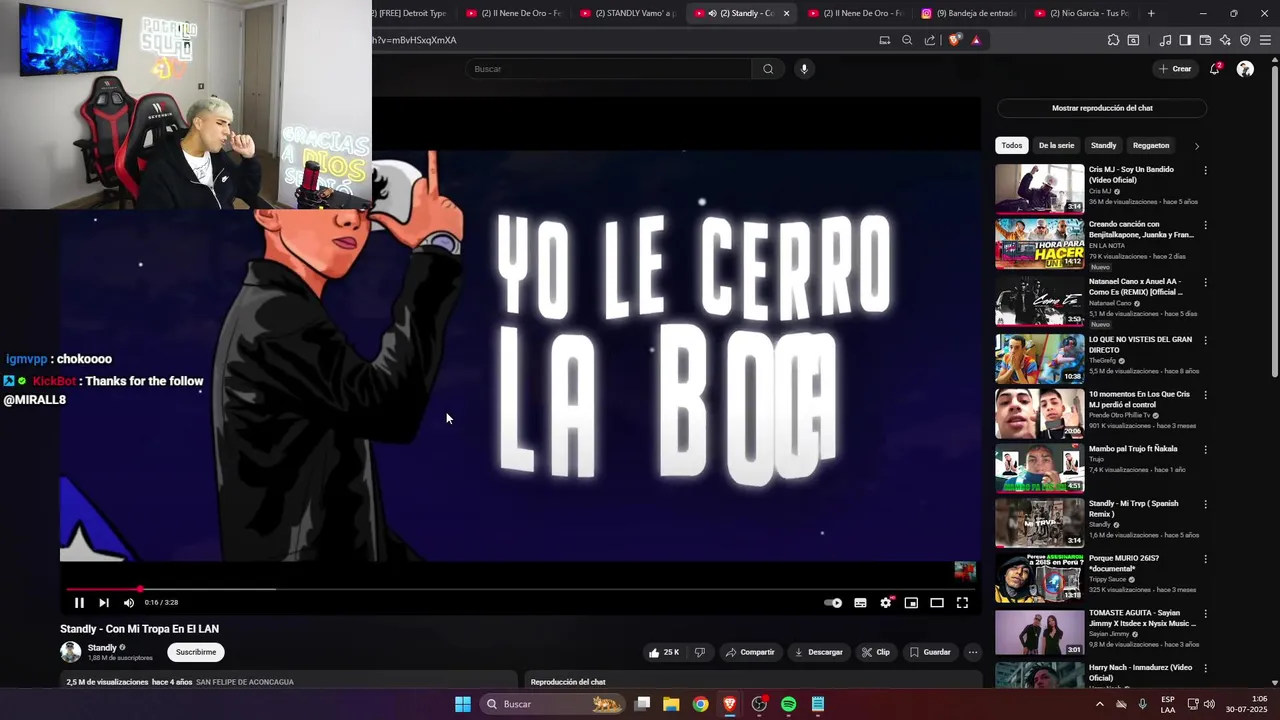Subscribe to Standly with Suscribirme button
1280x720 pixels.
(196, 652)
